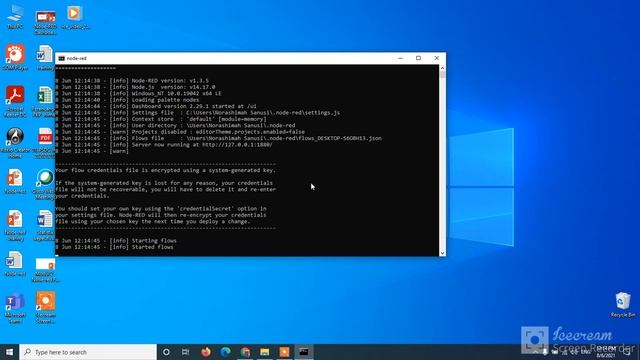The image size is (640, 360).
Task: Click the 'Node-RED version: v1.3.5' log line
Action: pos(132,80)
